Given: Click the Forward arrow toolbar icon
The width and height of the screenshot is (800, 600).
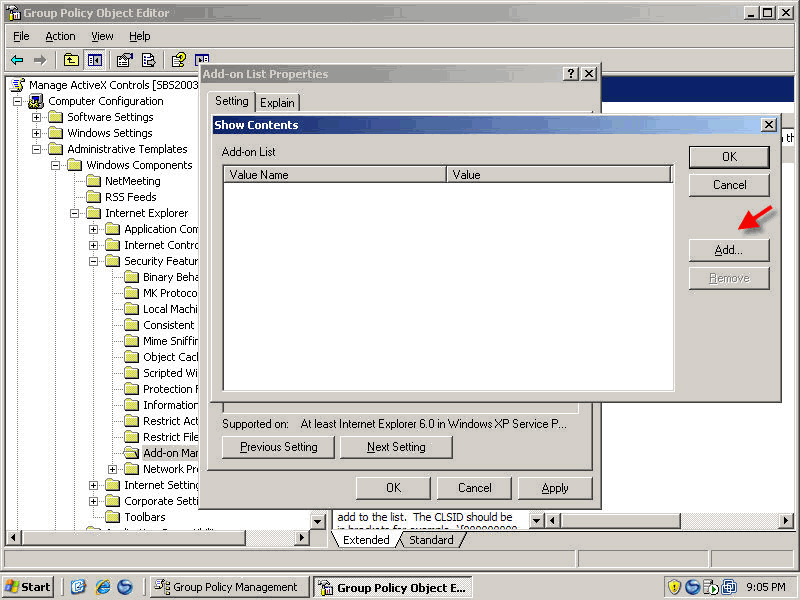Looking at the screenshot, I should (40, 60).
